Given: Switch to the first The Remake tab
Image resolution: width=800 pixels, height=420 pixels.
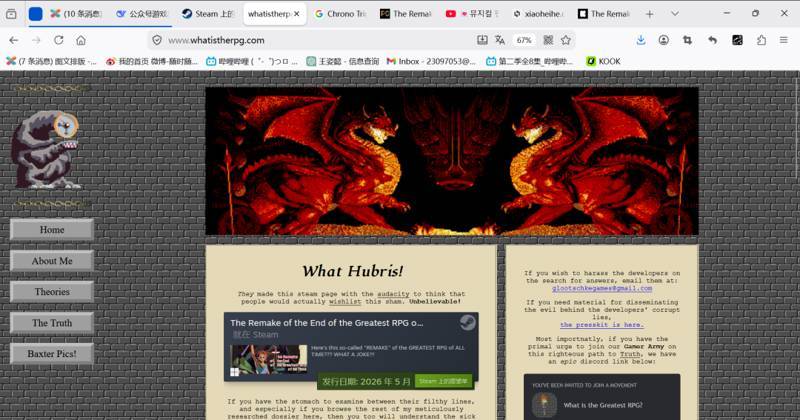Looking at the screenshot, I should point(406,14).
